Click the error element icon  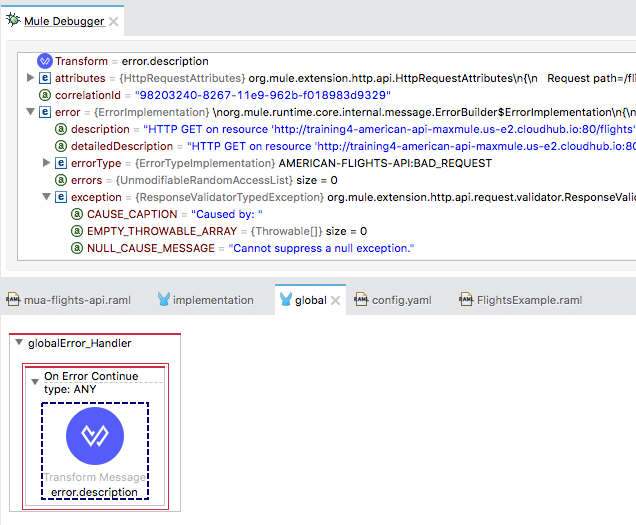click(x=45, y=112)
